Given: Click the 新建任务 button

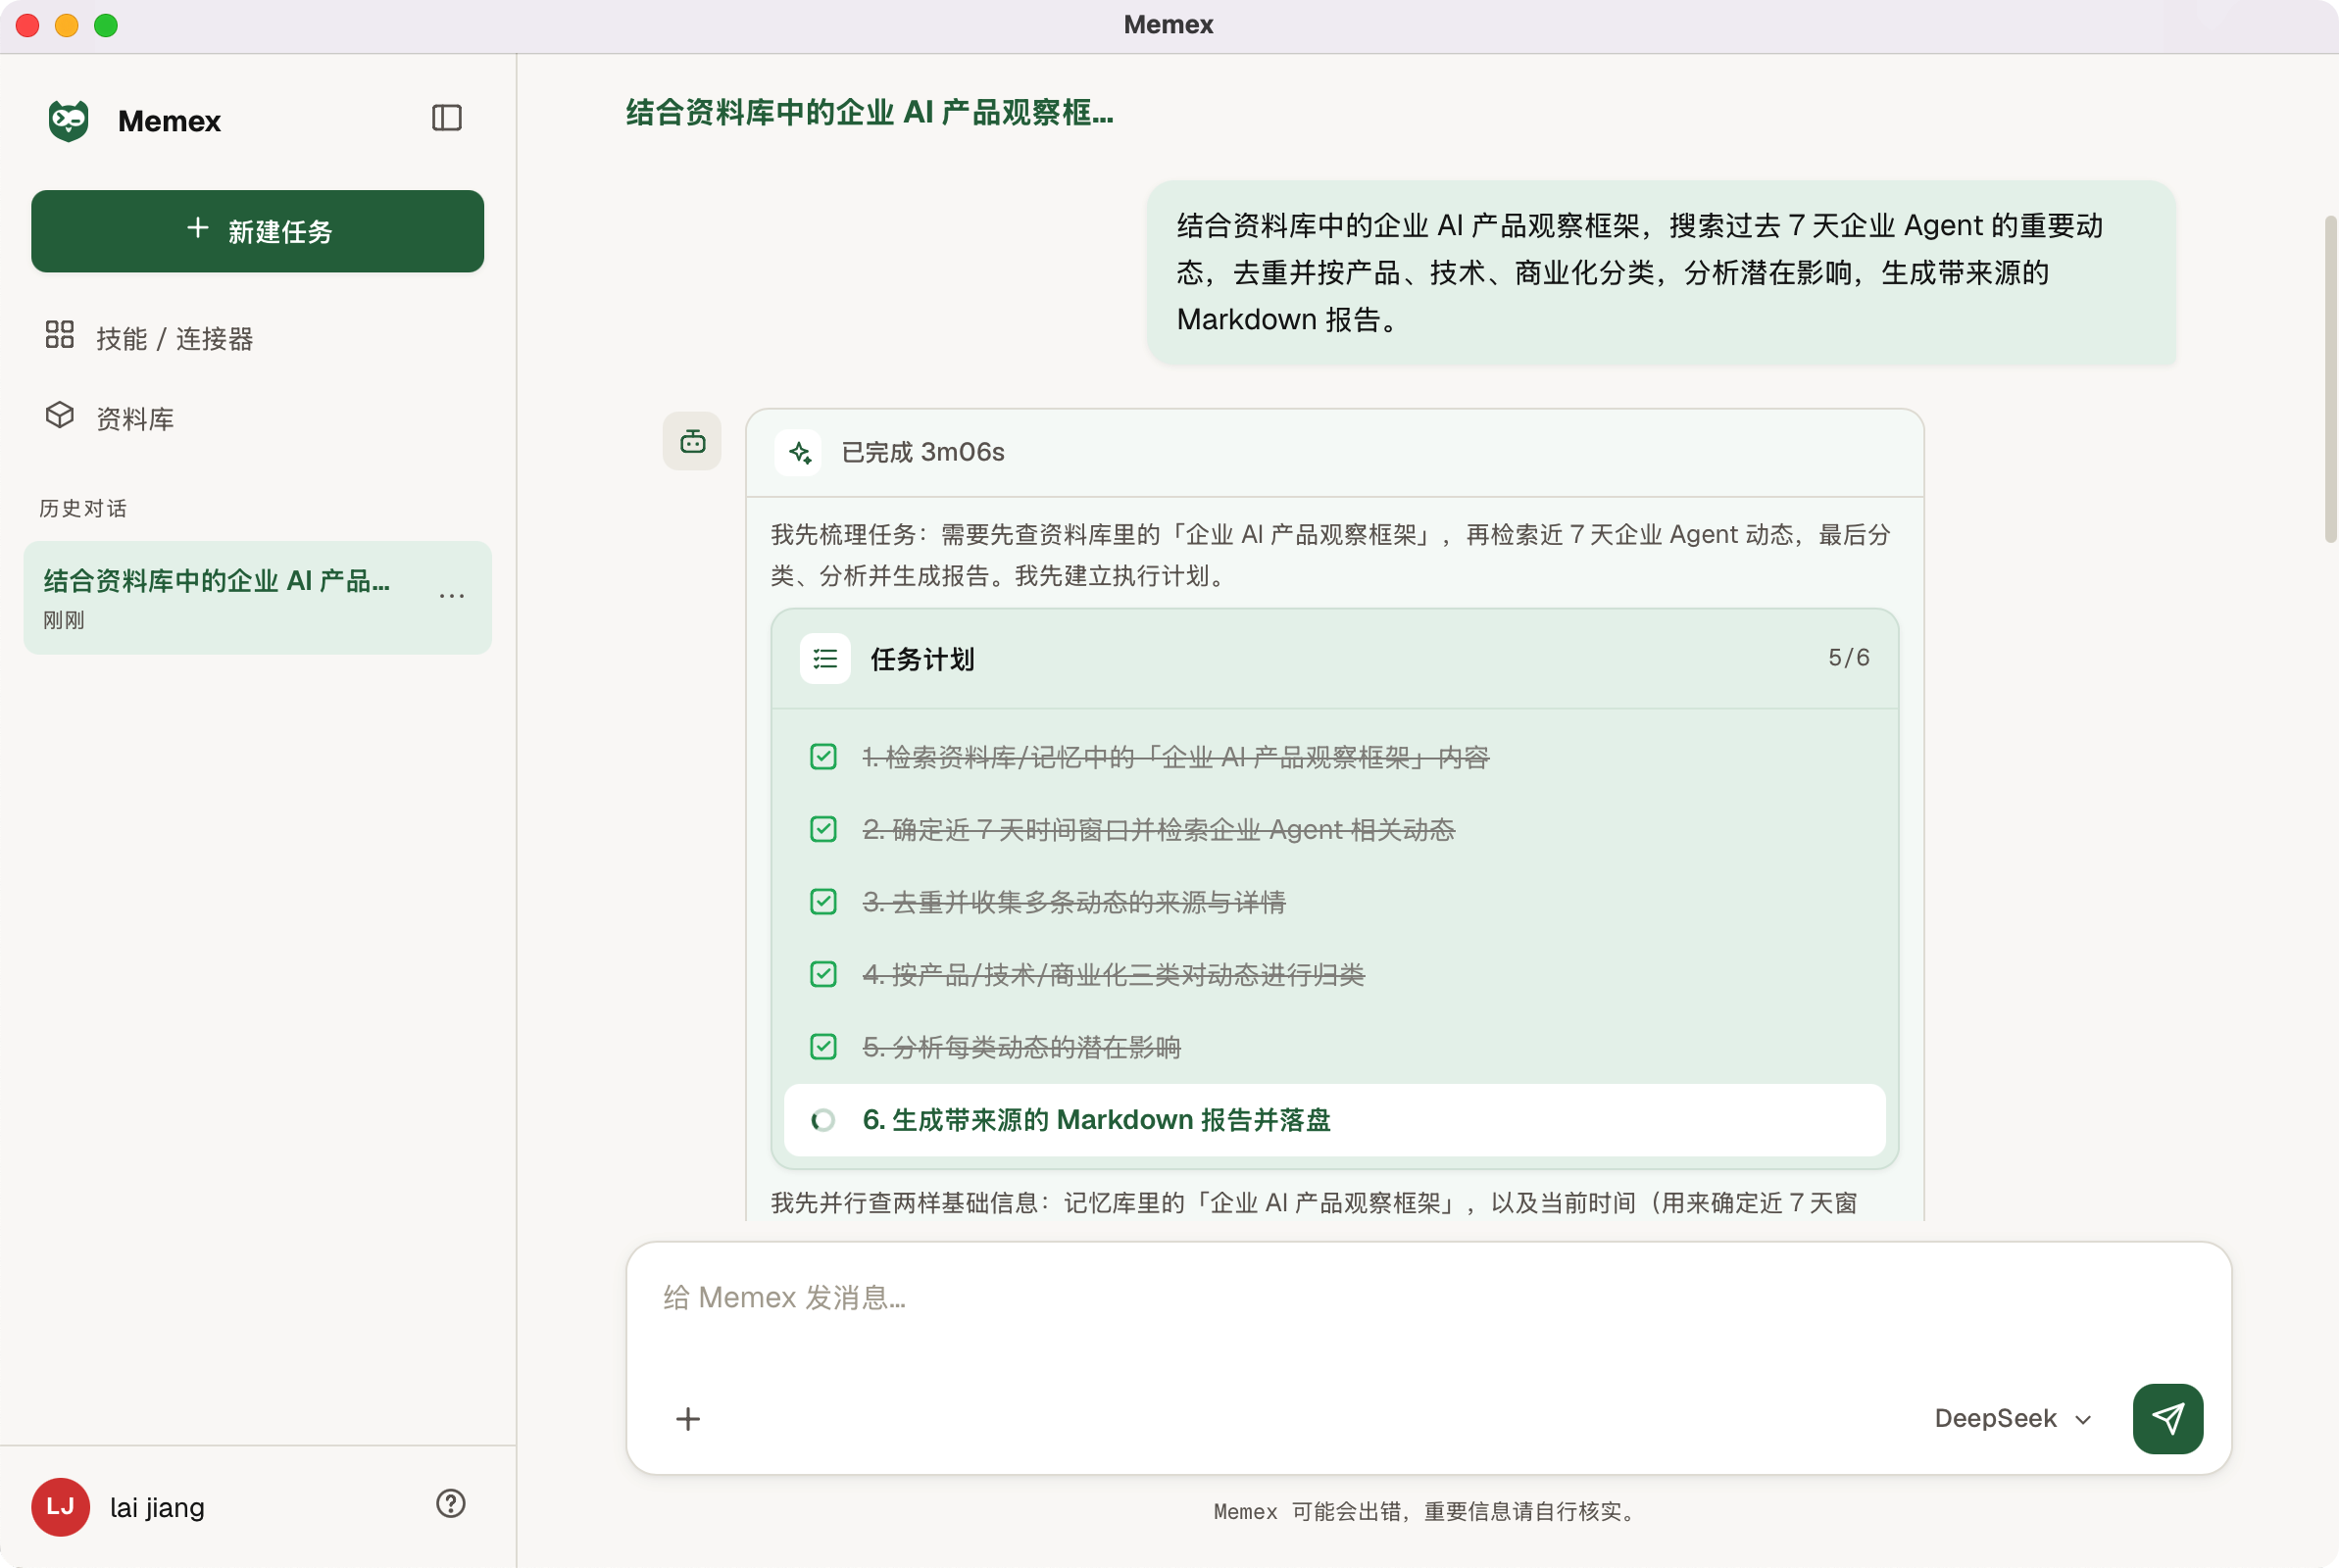Looking at the screenshot, I should click(x=257, y=231).
